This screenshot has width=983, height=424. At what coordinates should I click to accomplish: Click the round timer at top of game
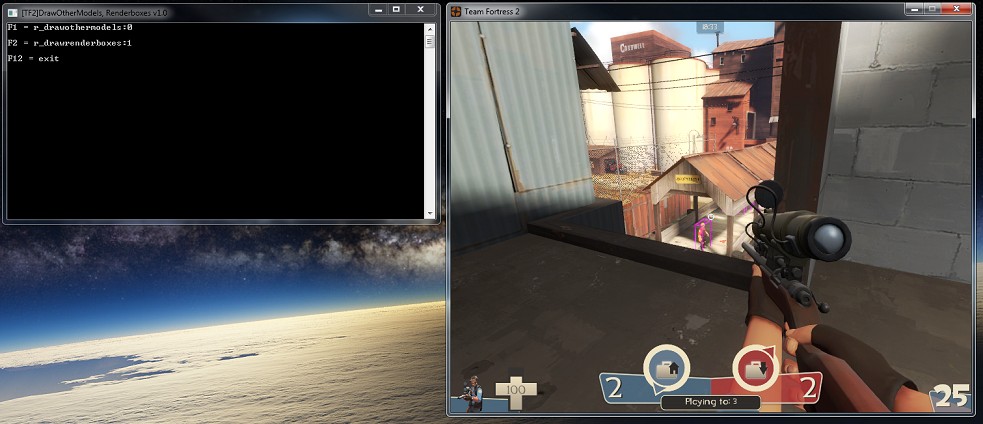[x=710, y=28]
